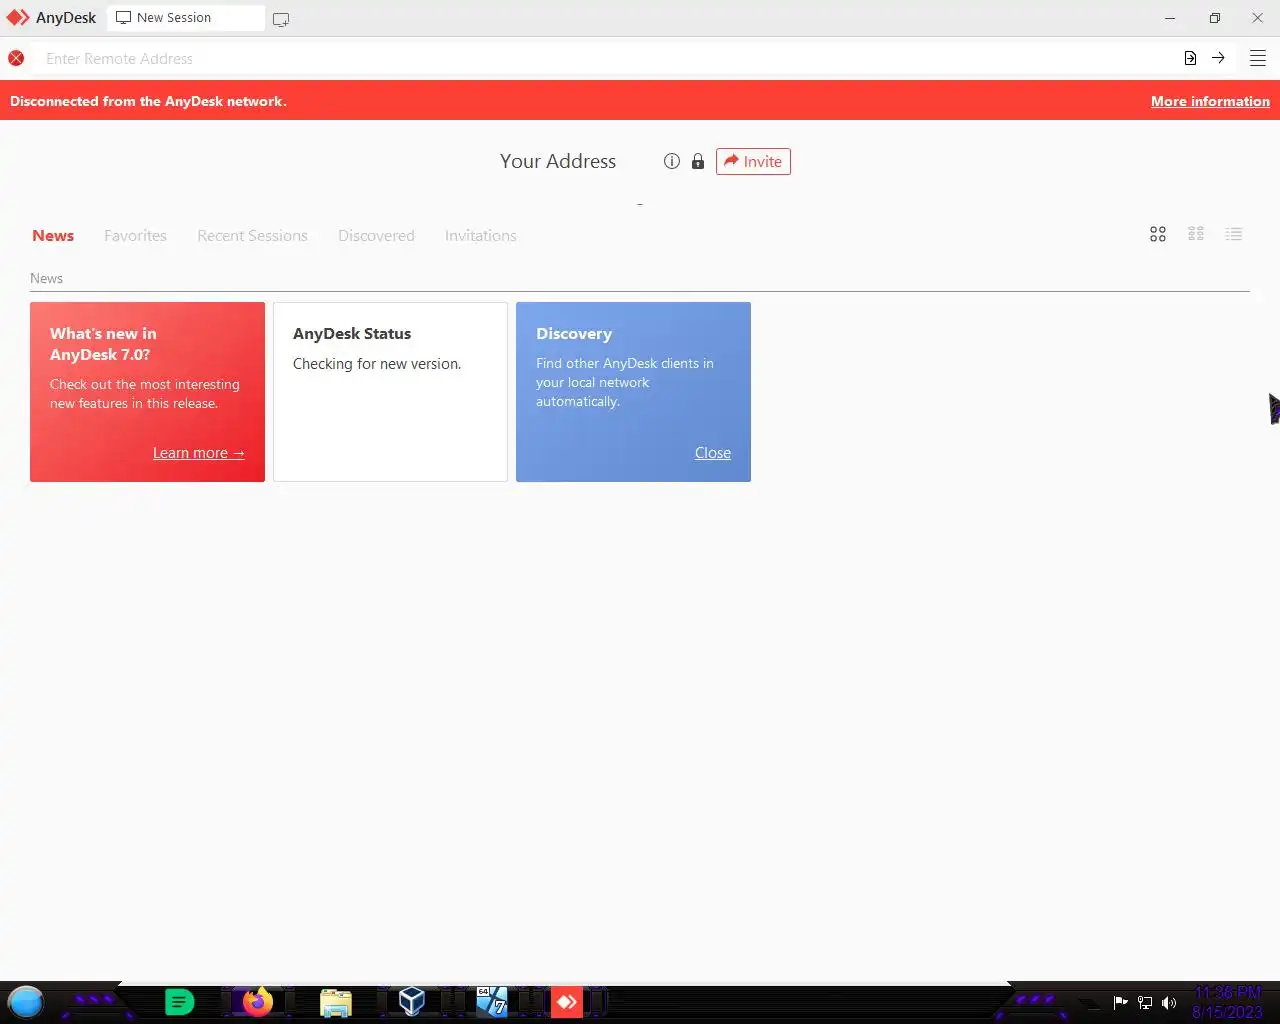Click the taskbar clock and date
The width and height of the screenshot is (1280, 1024).
point(1227,1002)
